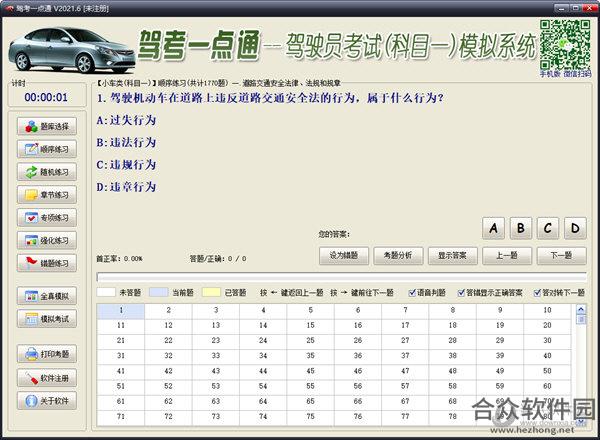Jump to question 1 in grid

tap(121, 310)
